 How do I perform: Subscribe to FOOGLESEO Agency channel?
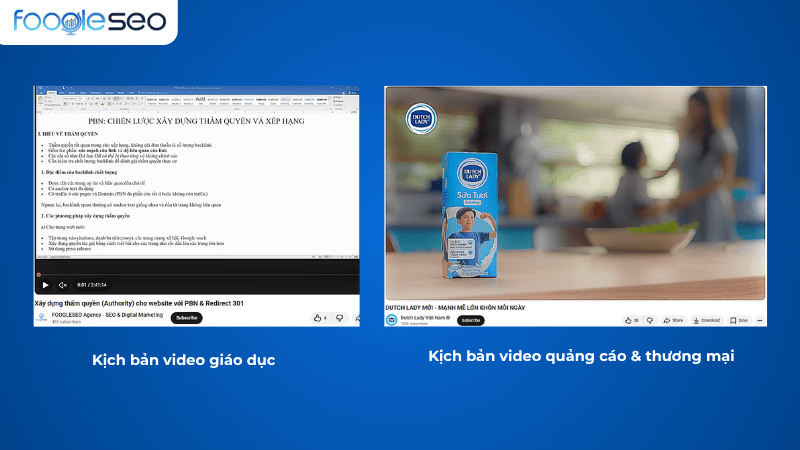(x=186, y=318)
